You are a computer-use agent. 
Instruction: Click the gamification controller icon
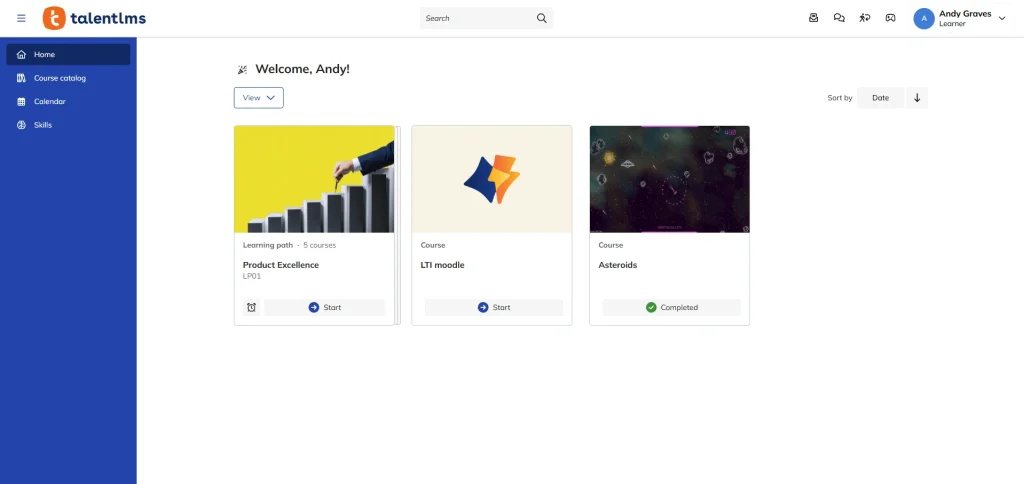coord(890,18)
